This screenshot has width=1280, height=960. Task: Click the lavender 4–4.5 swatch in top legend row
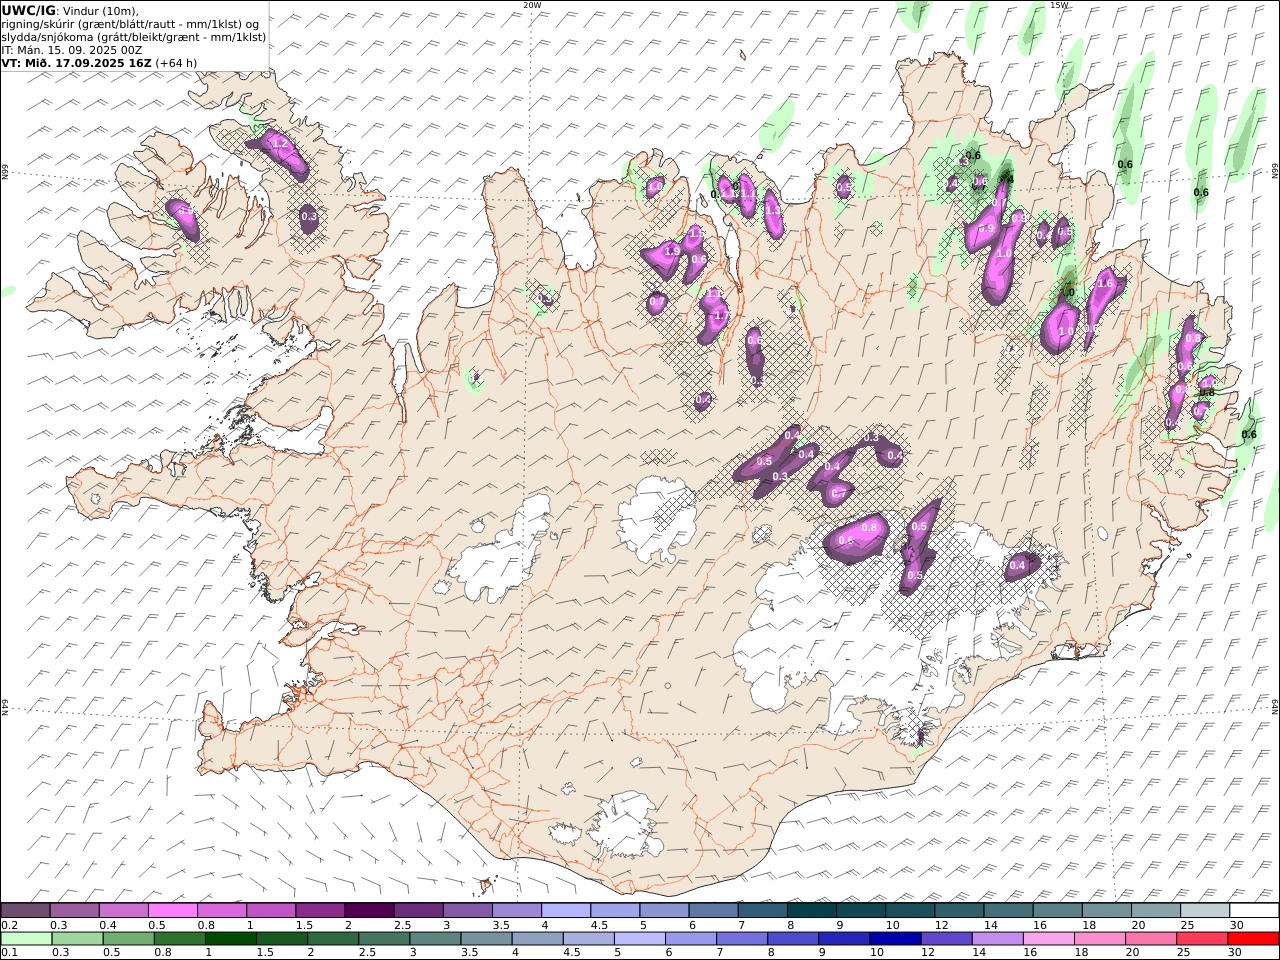pyautogui.click(x=565, y=910)
